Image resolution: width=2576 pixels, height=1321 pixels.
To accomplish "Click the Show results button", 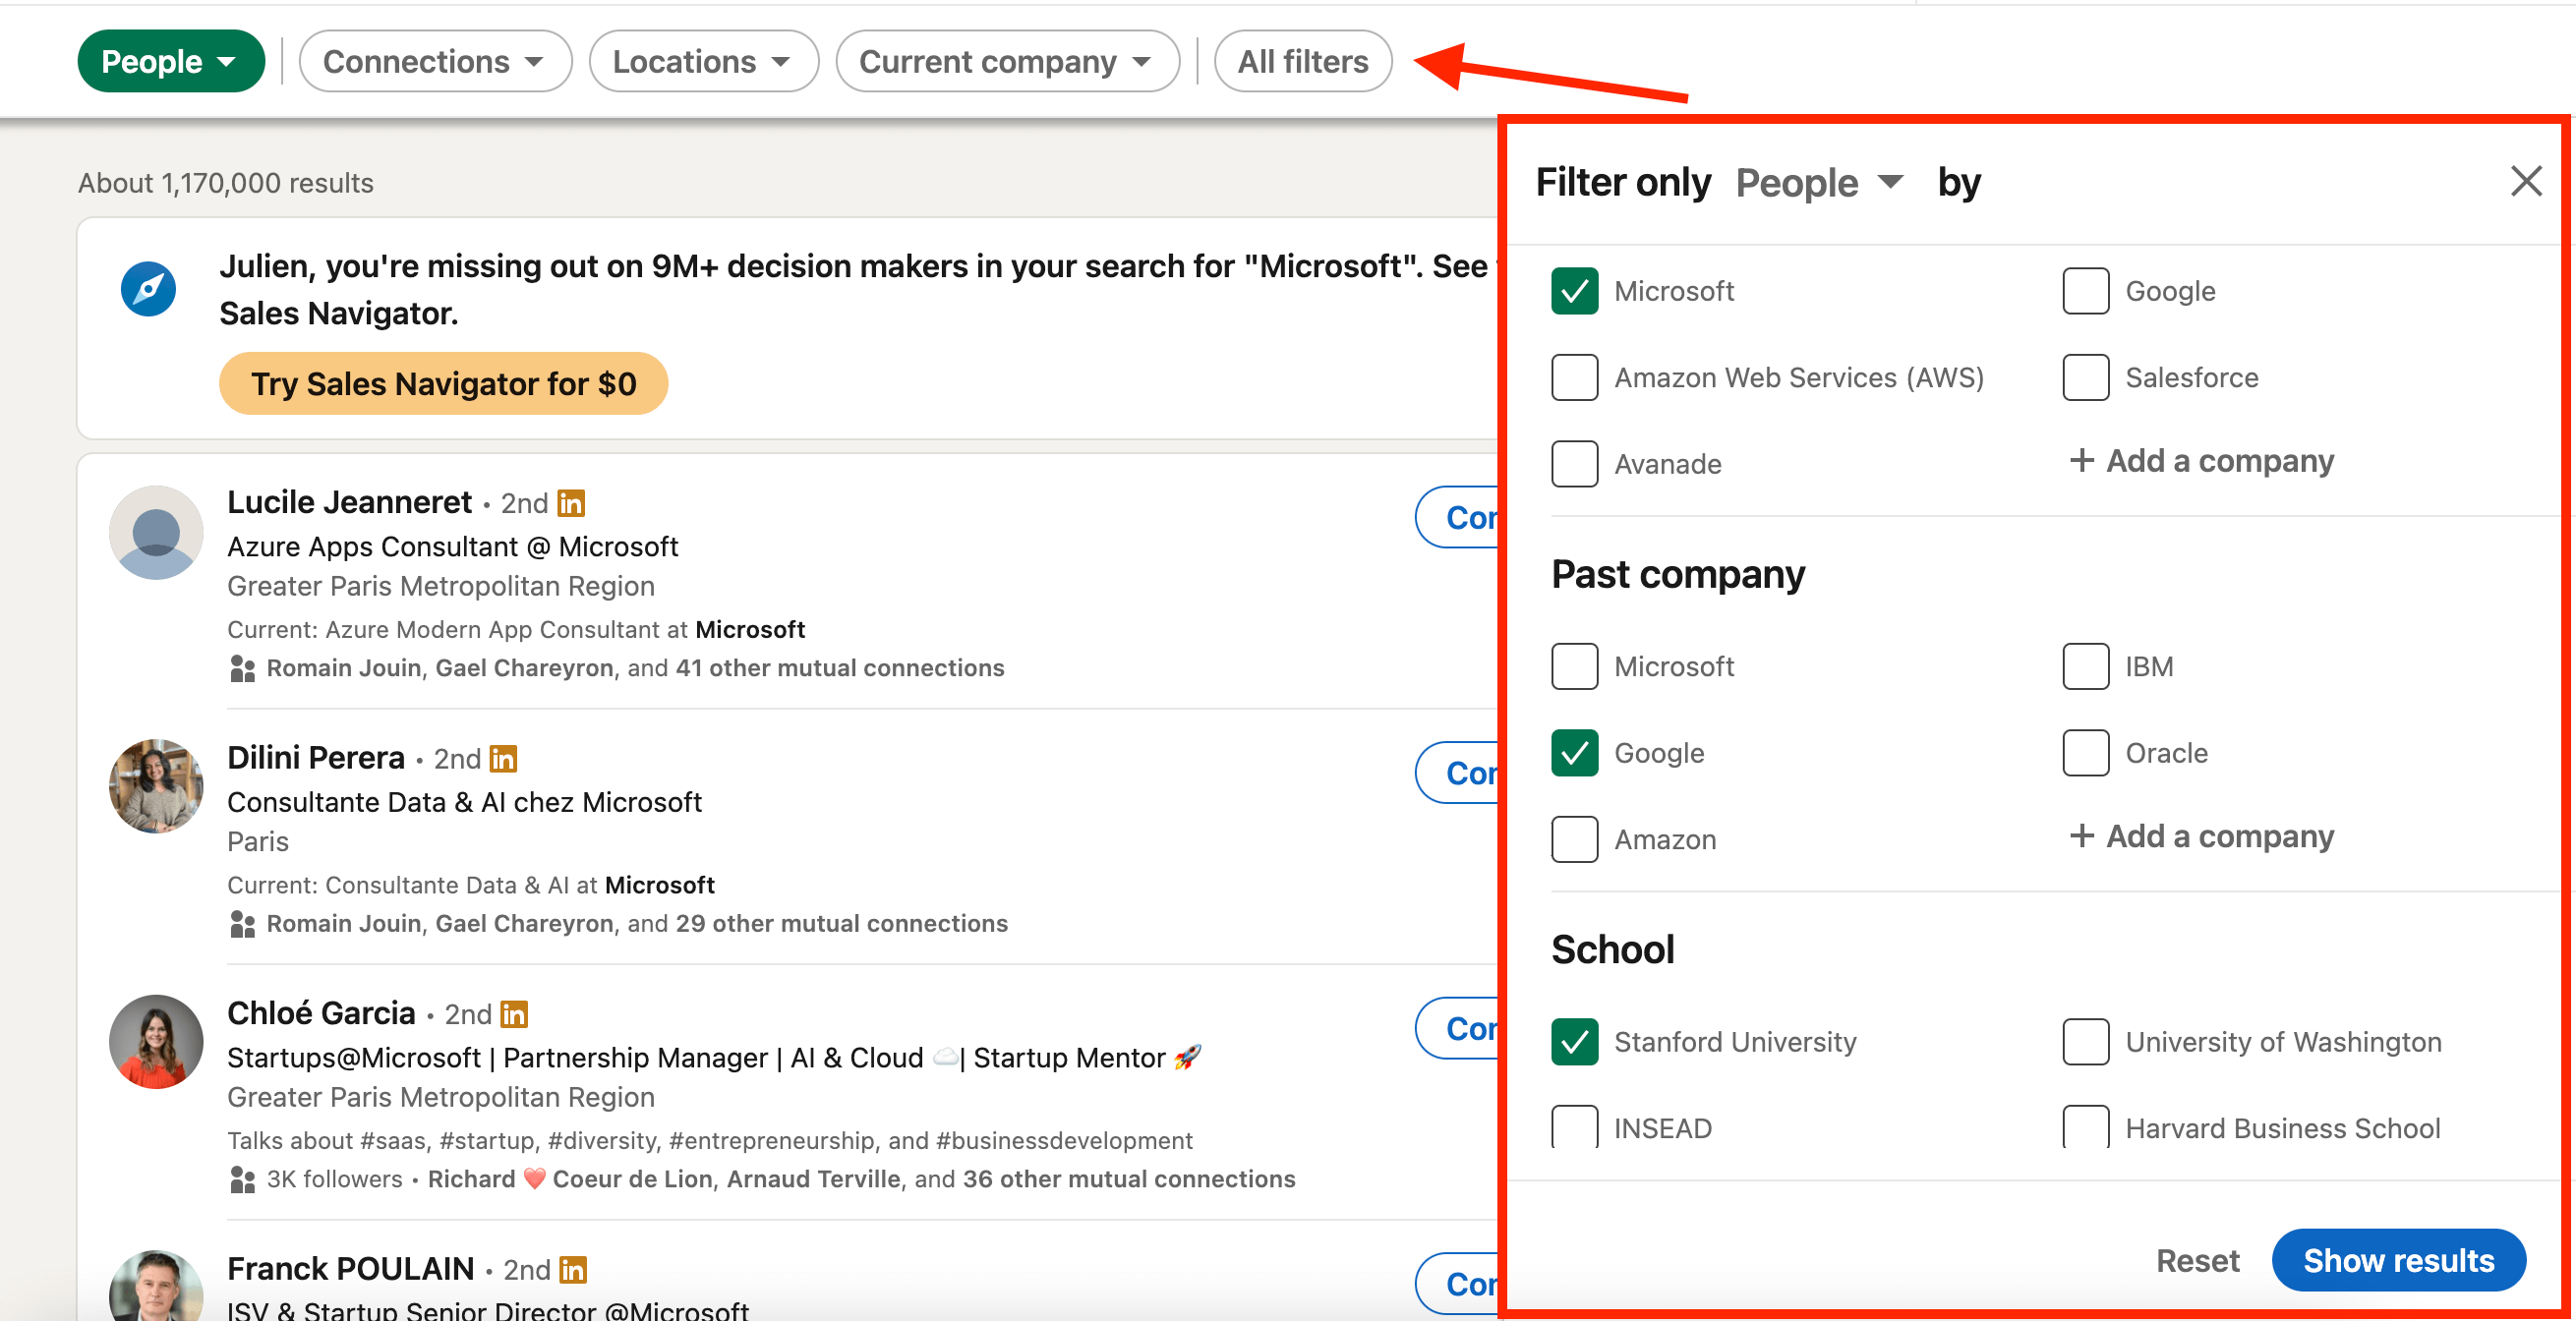I will click(x=2398, y=1260).
